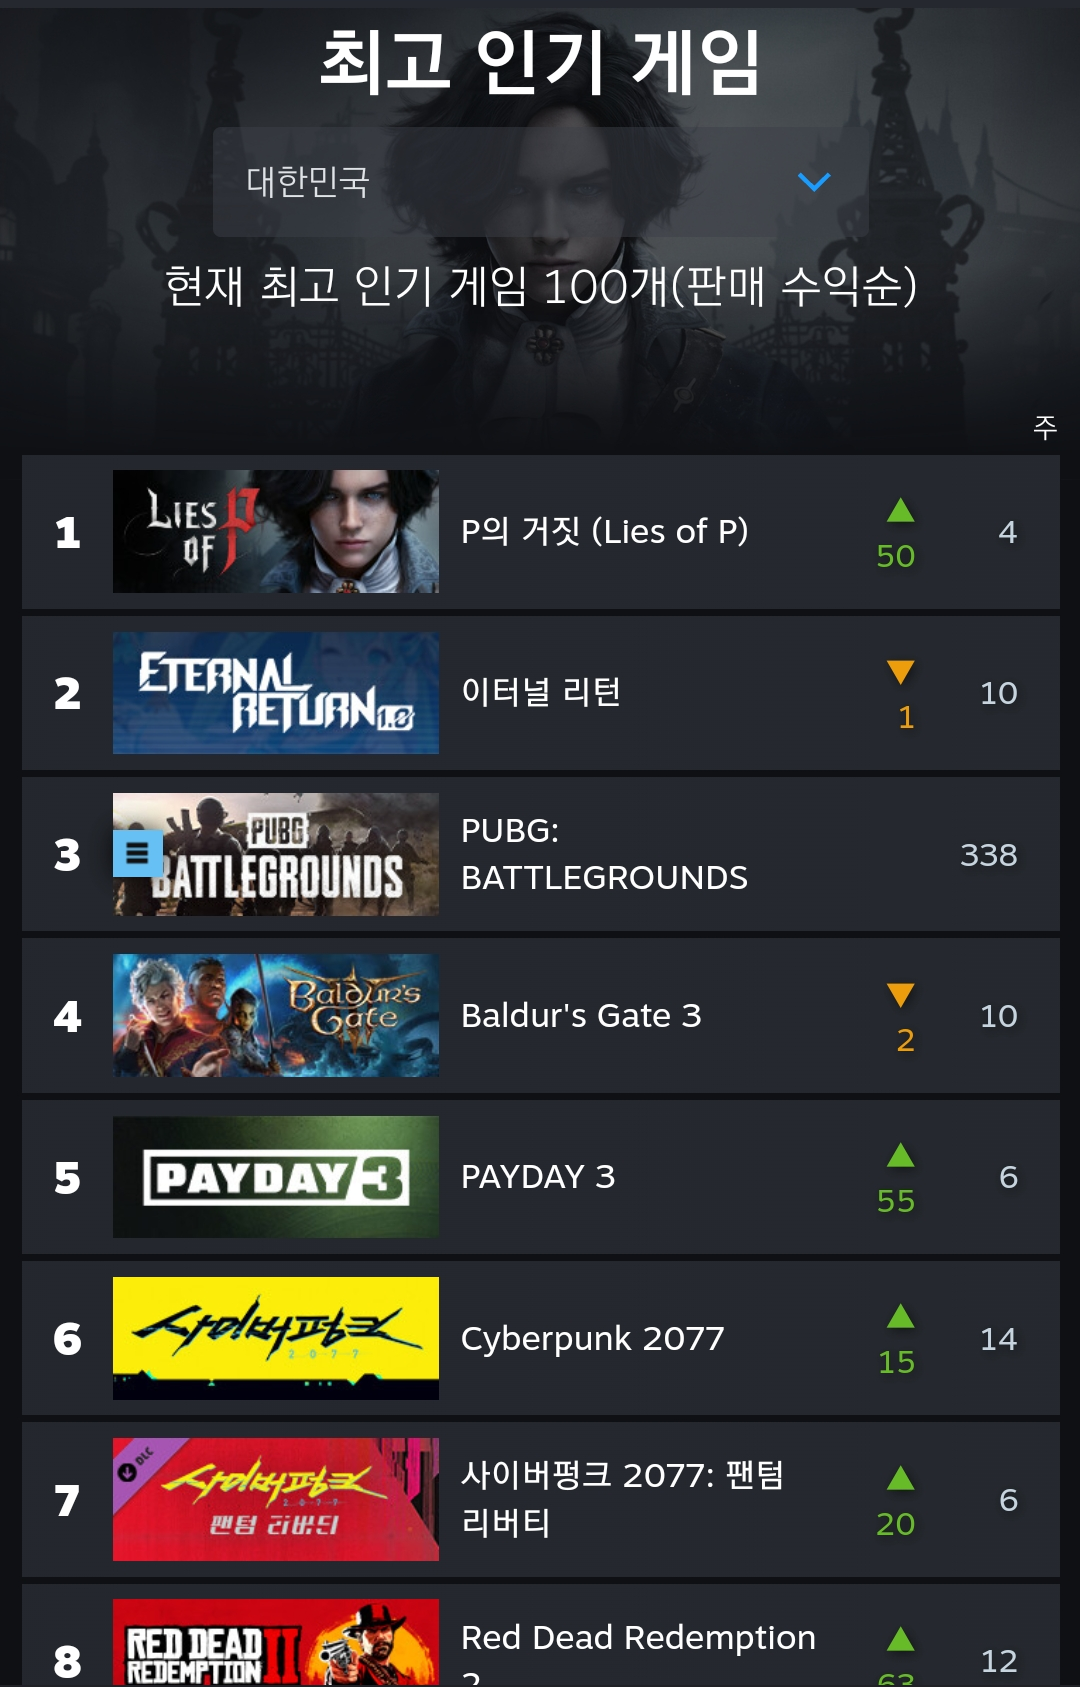Open the P의 거짓 (Lies of P) title link
Screen dimensions: 1080x1687
(x=604, y=531)
